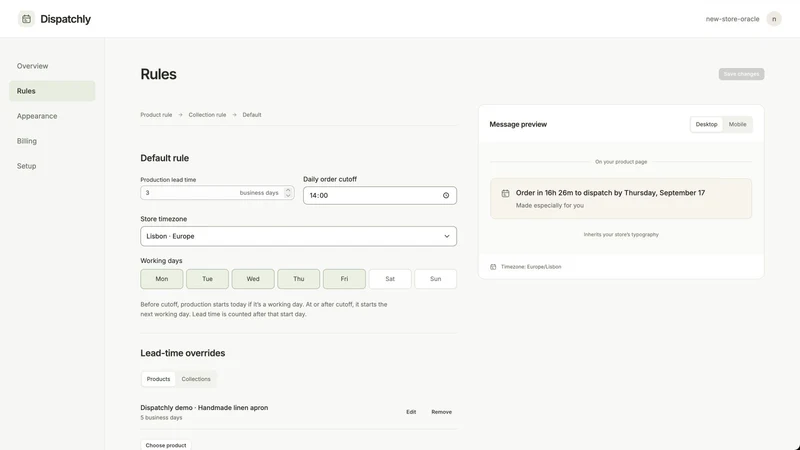The height and width of the screenshot is (450, 800).
Task: Switch preview to the Desktop tab
Action: click(x=706, y=124)
